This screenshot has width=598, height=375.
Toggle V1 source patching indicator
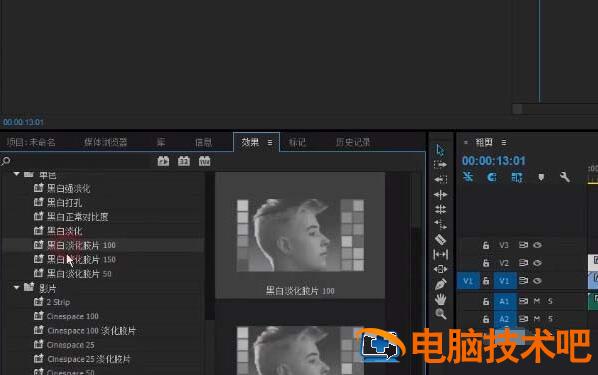(x=468, y=281)
